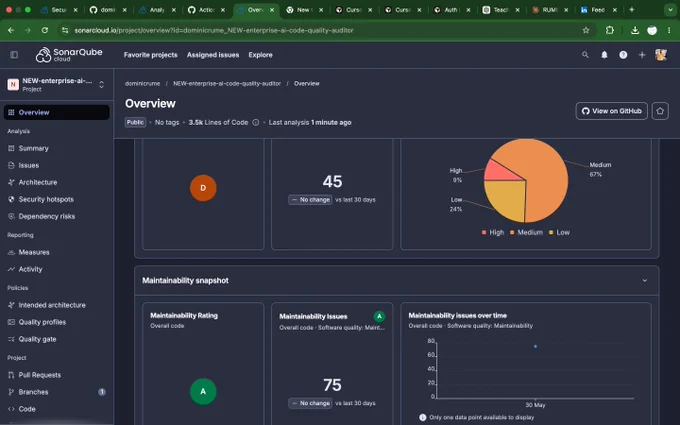Viewport: 680px width, 425px height.
Task: Toggle Medium in the chart legend
Action: pyautogui.click(x=526, y=232)
